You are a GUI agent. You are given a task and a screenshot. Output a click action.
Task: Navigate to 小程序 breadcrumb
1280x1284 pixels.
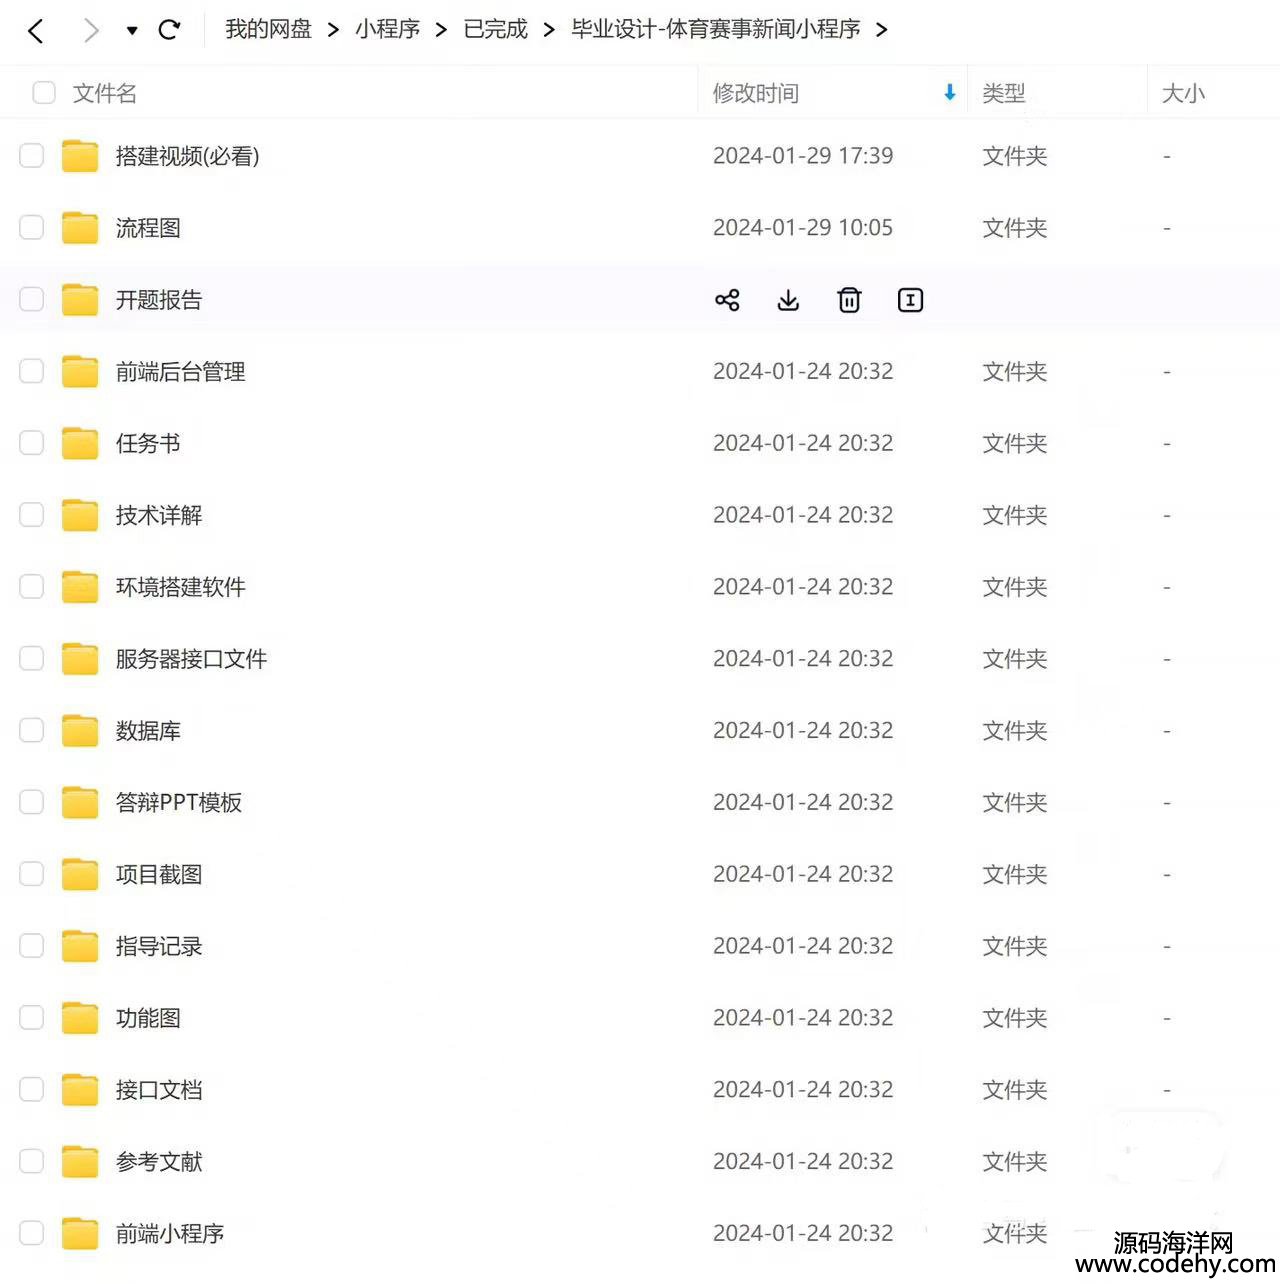point(387,29)
